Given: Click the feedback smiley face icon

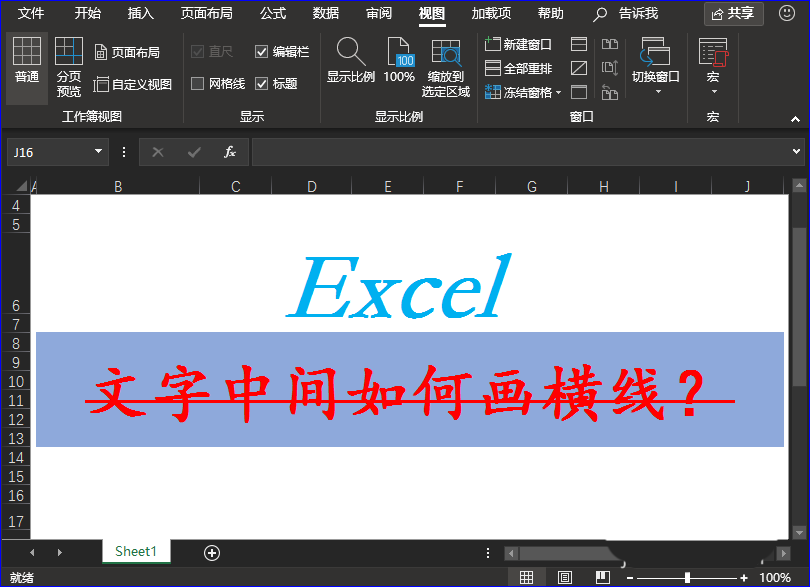Looking at the screenshot, I should [x=786, y=13].
